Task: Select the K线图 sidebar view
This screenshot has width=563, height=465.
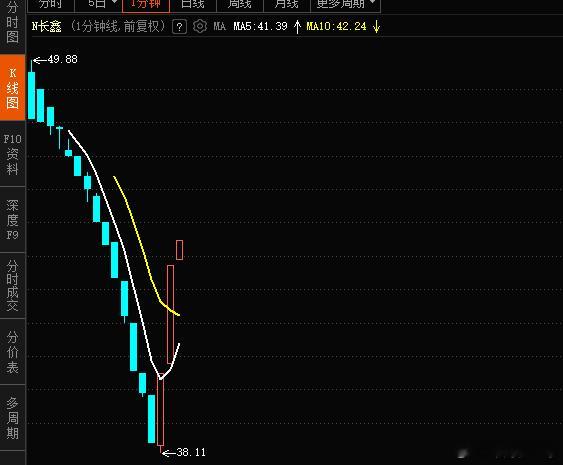Action: pyautogui.click(x=13, y=88)
